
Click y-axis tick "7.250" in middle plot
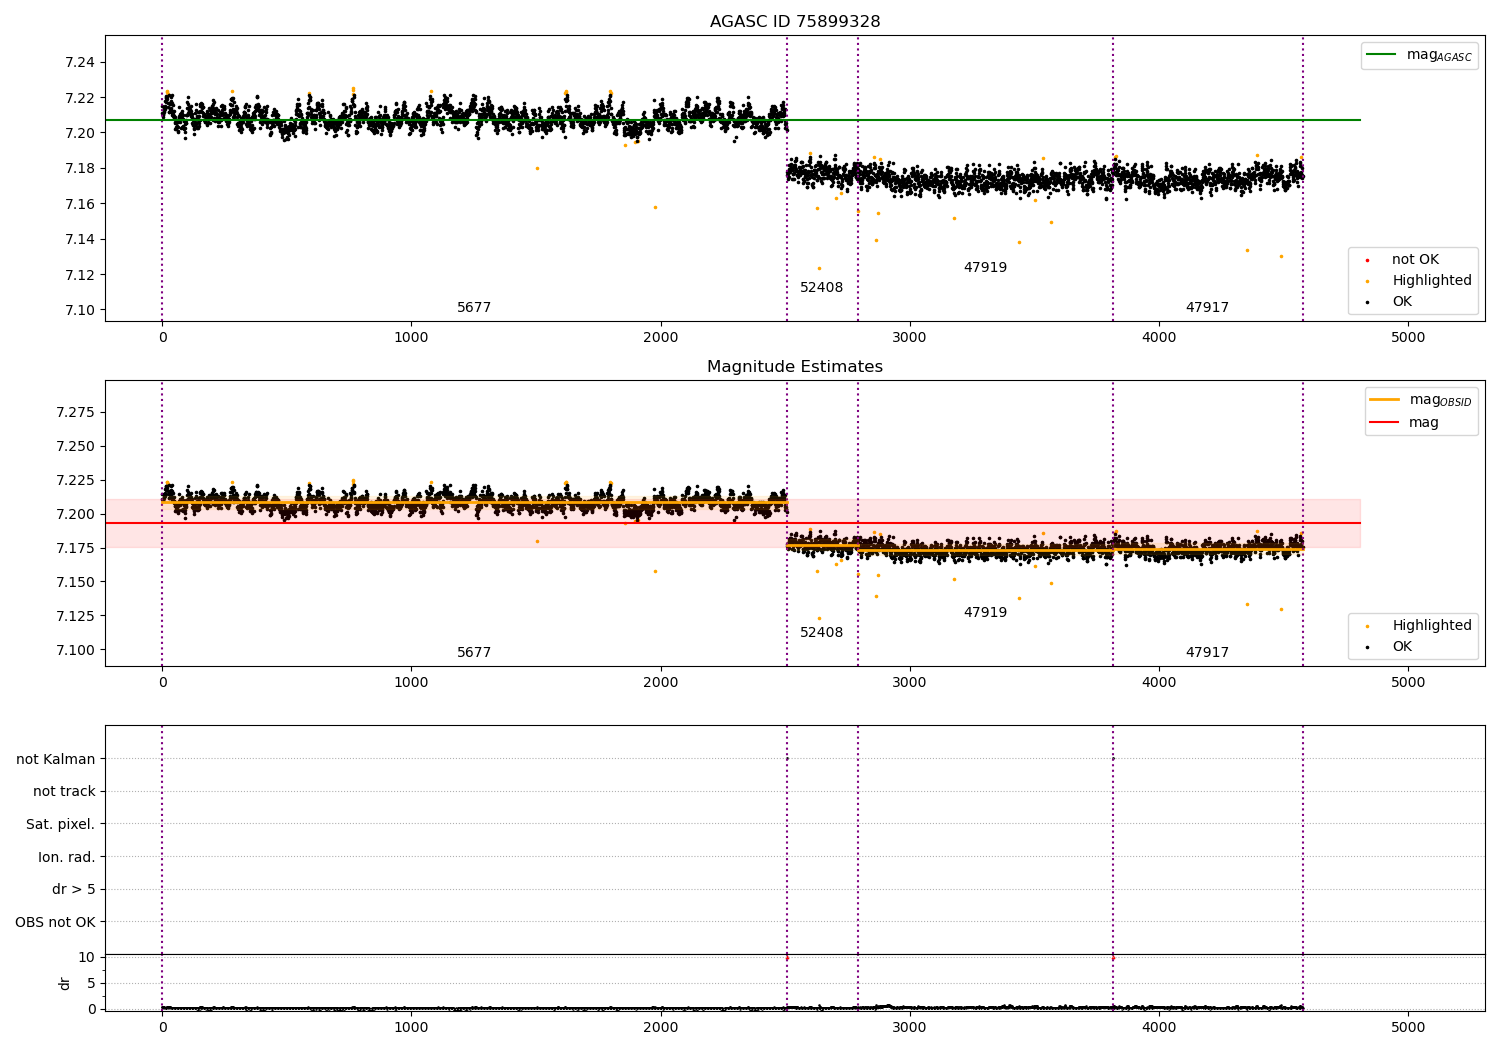pos(76,447)
